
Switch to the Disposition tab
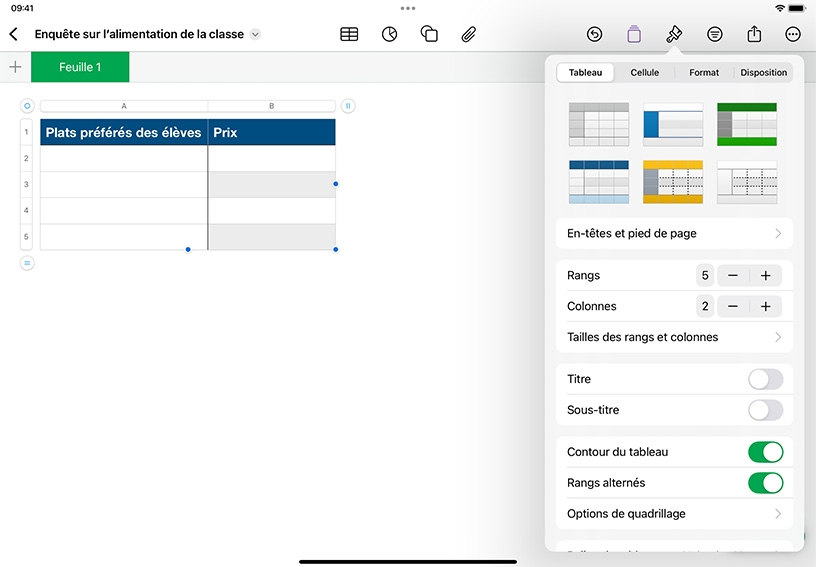point(763,73)
